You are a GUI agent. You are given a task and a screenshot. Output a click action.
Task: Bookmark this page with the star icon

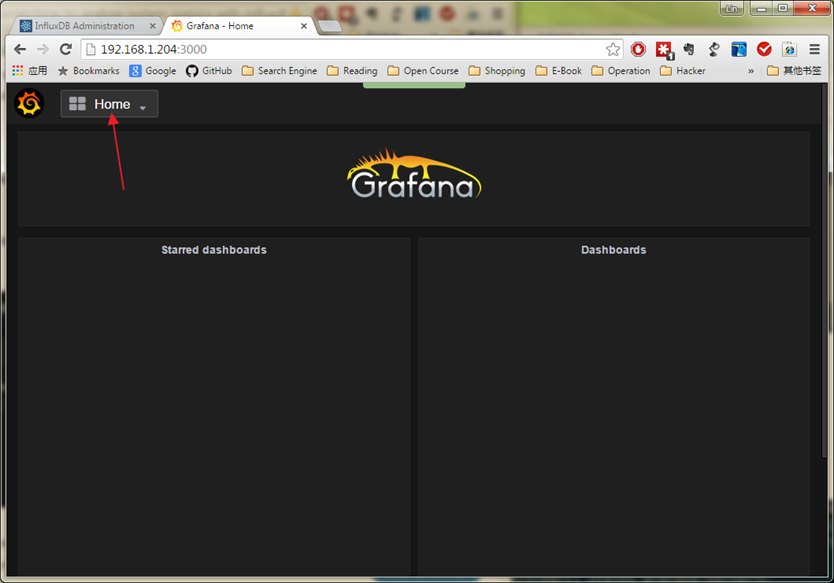(613, 49)
